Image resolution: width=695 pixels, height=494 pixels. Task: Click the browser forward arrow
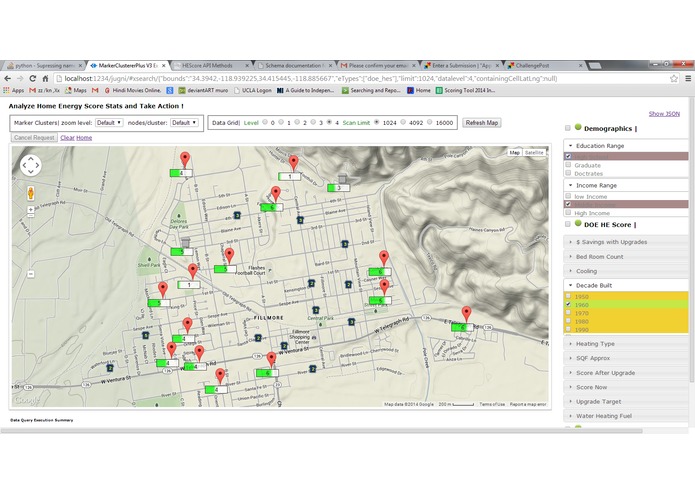coord(20,78)
